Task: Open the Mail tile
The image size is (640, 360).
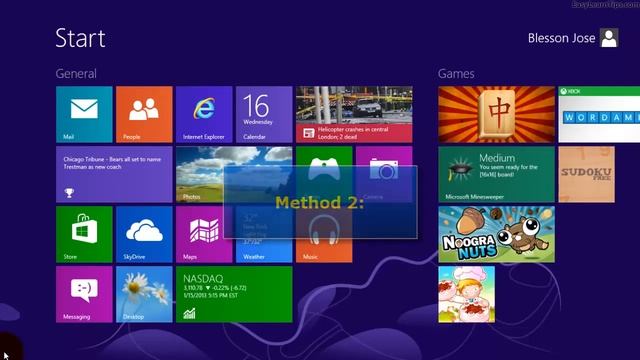Action: coord(84,114)
